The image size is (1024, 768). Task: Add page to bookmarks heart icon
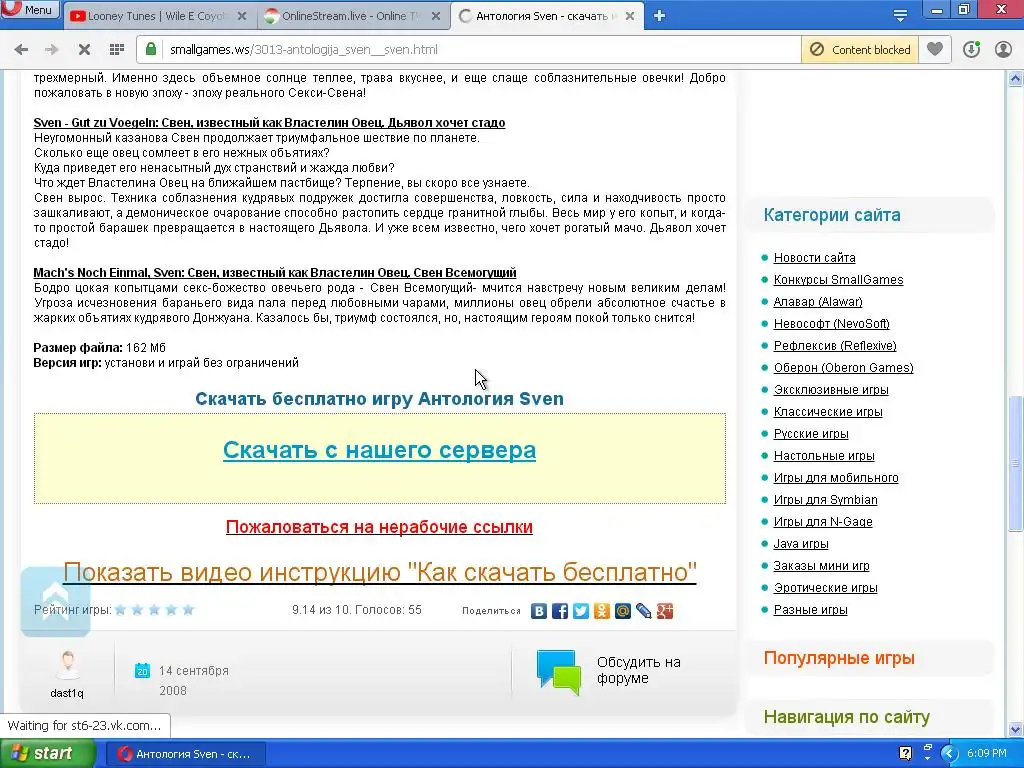935,49
